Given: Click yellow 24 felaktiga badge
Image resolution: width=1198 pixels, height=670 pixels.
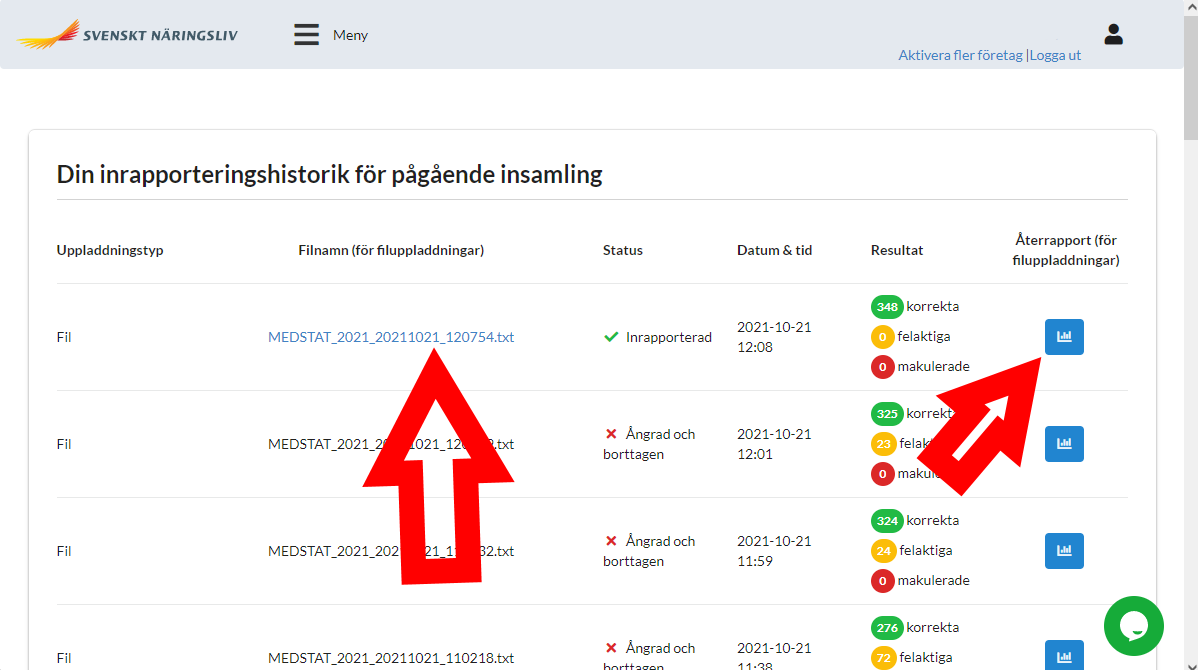Looking at the screenshot, I should tap(882, 550).
